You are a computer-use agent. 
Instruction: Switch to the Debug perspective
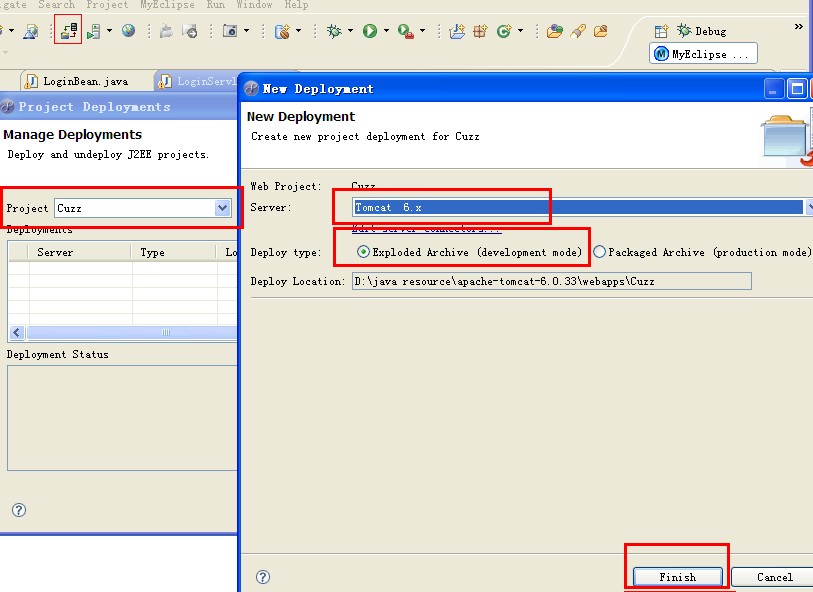click(x=702, y=31)
